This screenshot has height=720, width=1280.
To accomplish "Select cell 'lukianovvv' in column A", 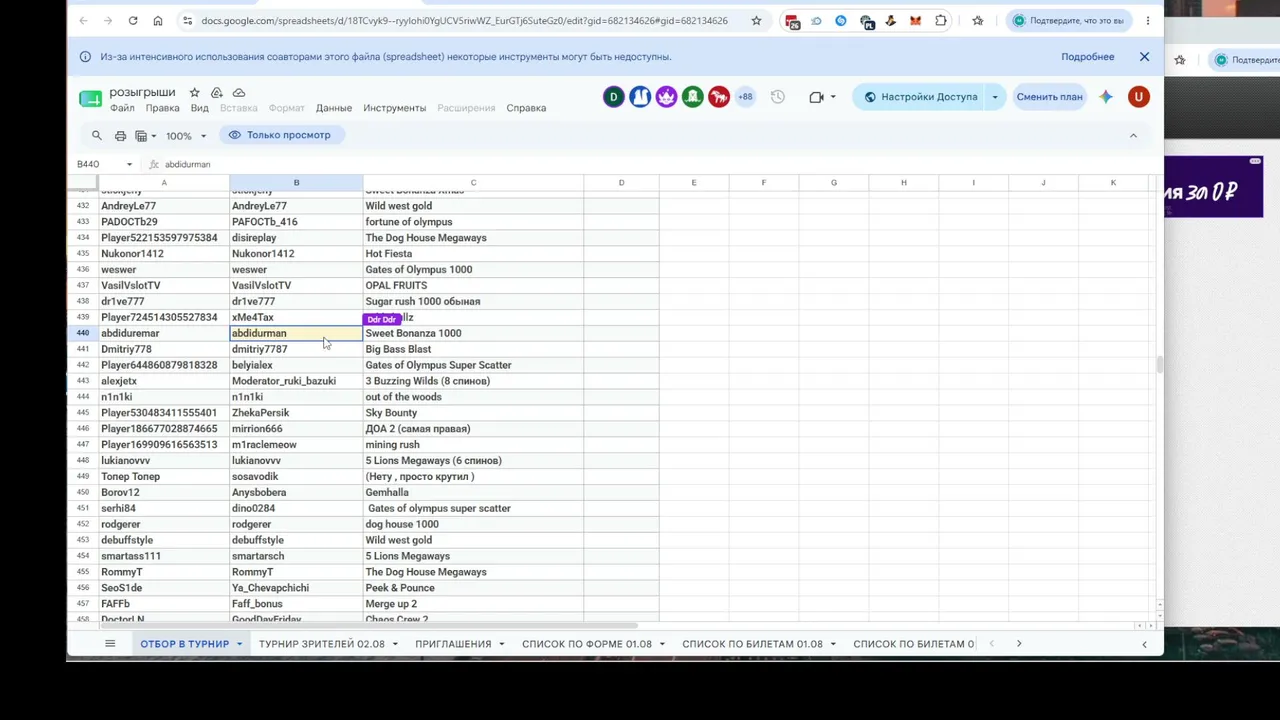I will click(x=164, y=461).
